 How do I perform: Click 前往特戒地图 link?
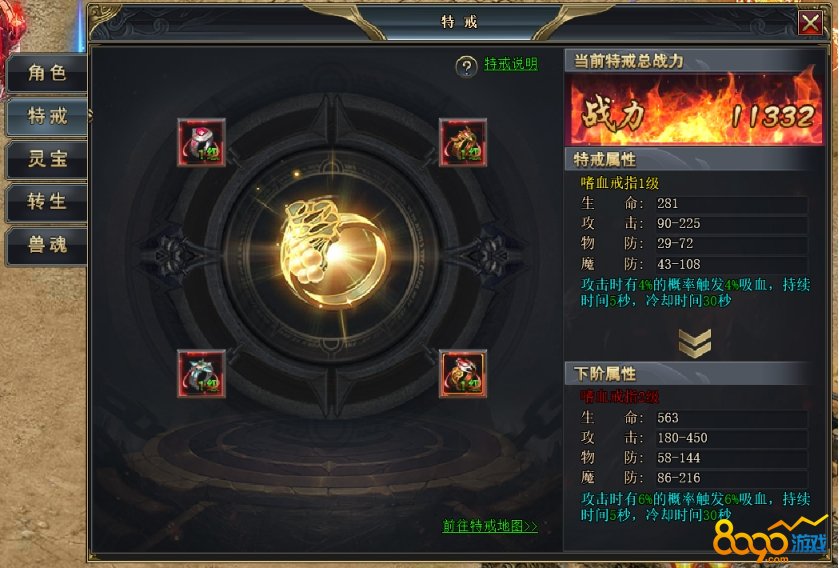(x=490, y=526)
